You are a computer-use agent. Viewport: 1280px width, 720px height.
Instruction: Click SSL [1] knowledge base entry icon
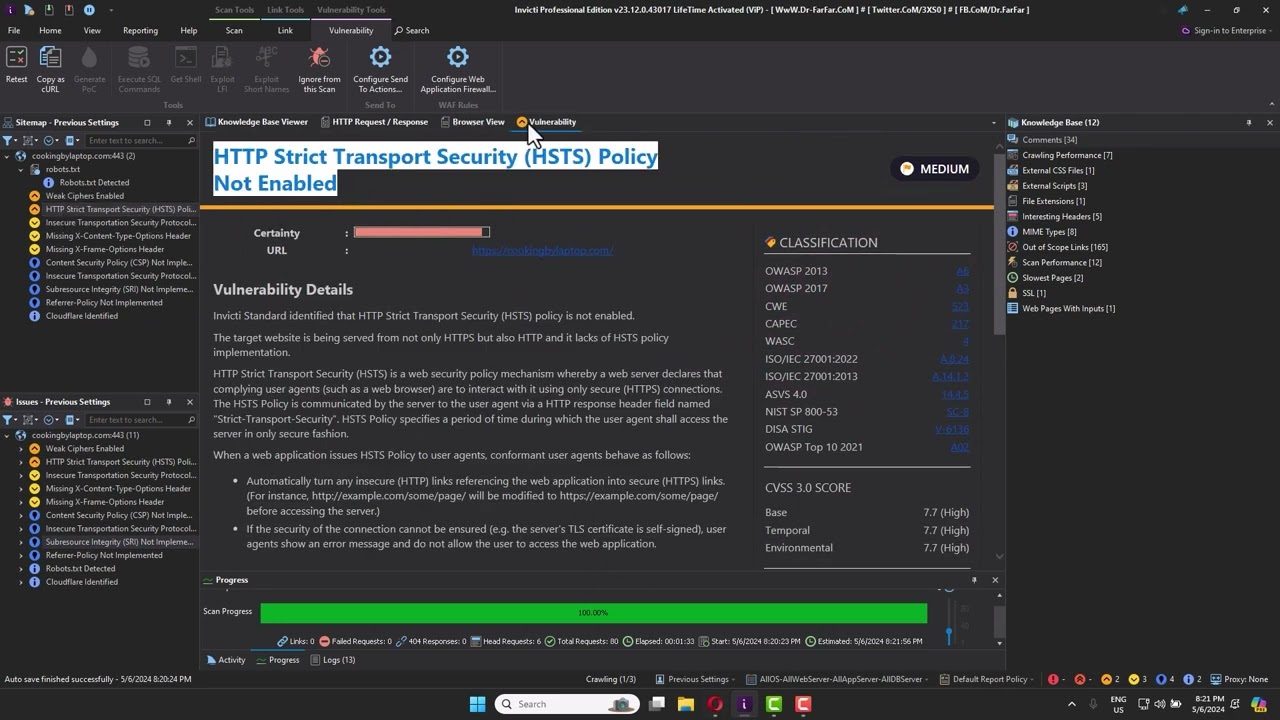pyautogui.click(x=1013, y=293)
